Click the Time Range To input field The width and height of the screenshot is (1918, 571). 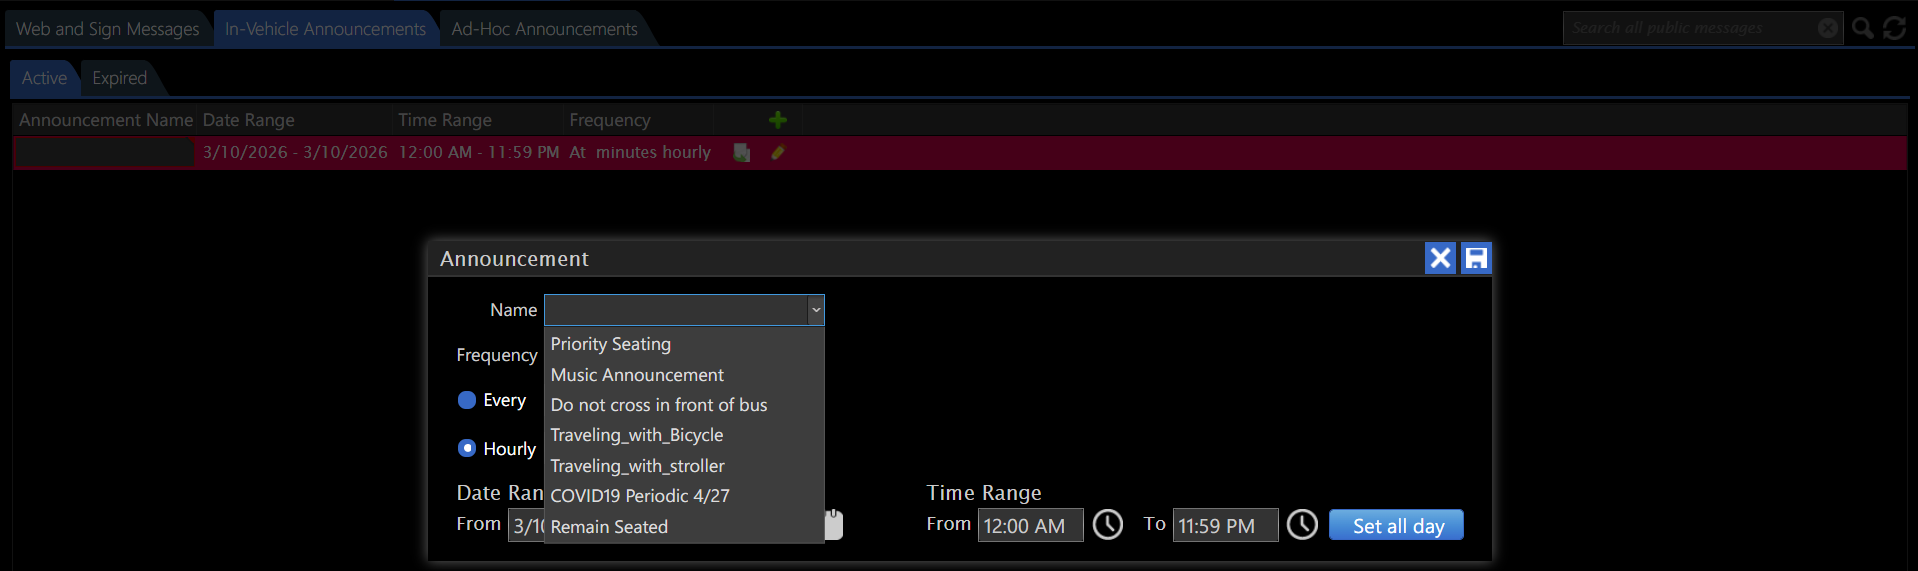click(1224, 526)
